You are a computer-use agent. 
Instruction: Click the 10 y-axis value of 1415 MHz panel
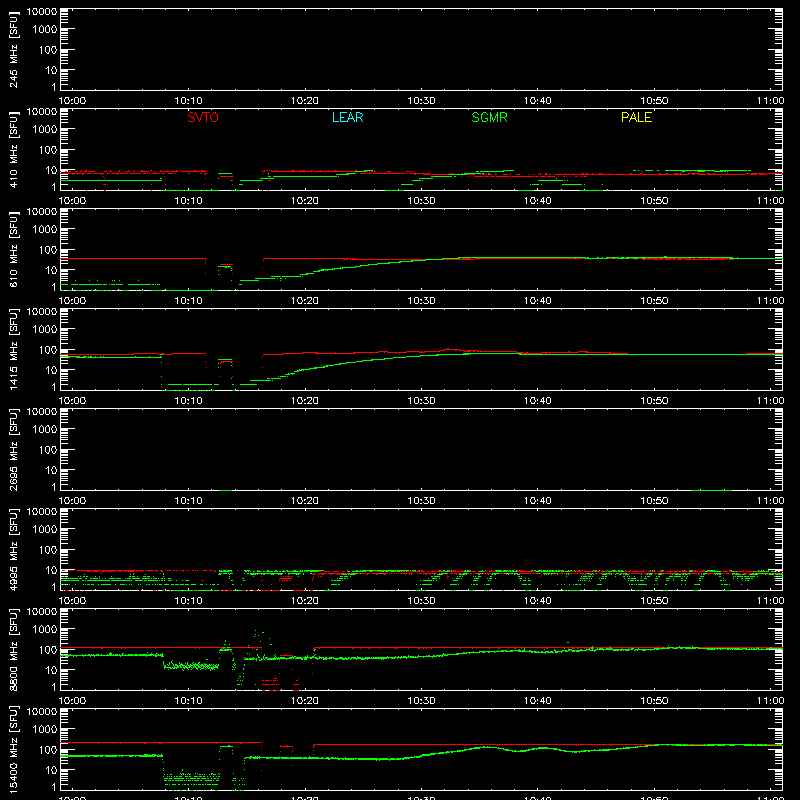tap(52, 370)
